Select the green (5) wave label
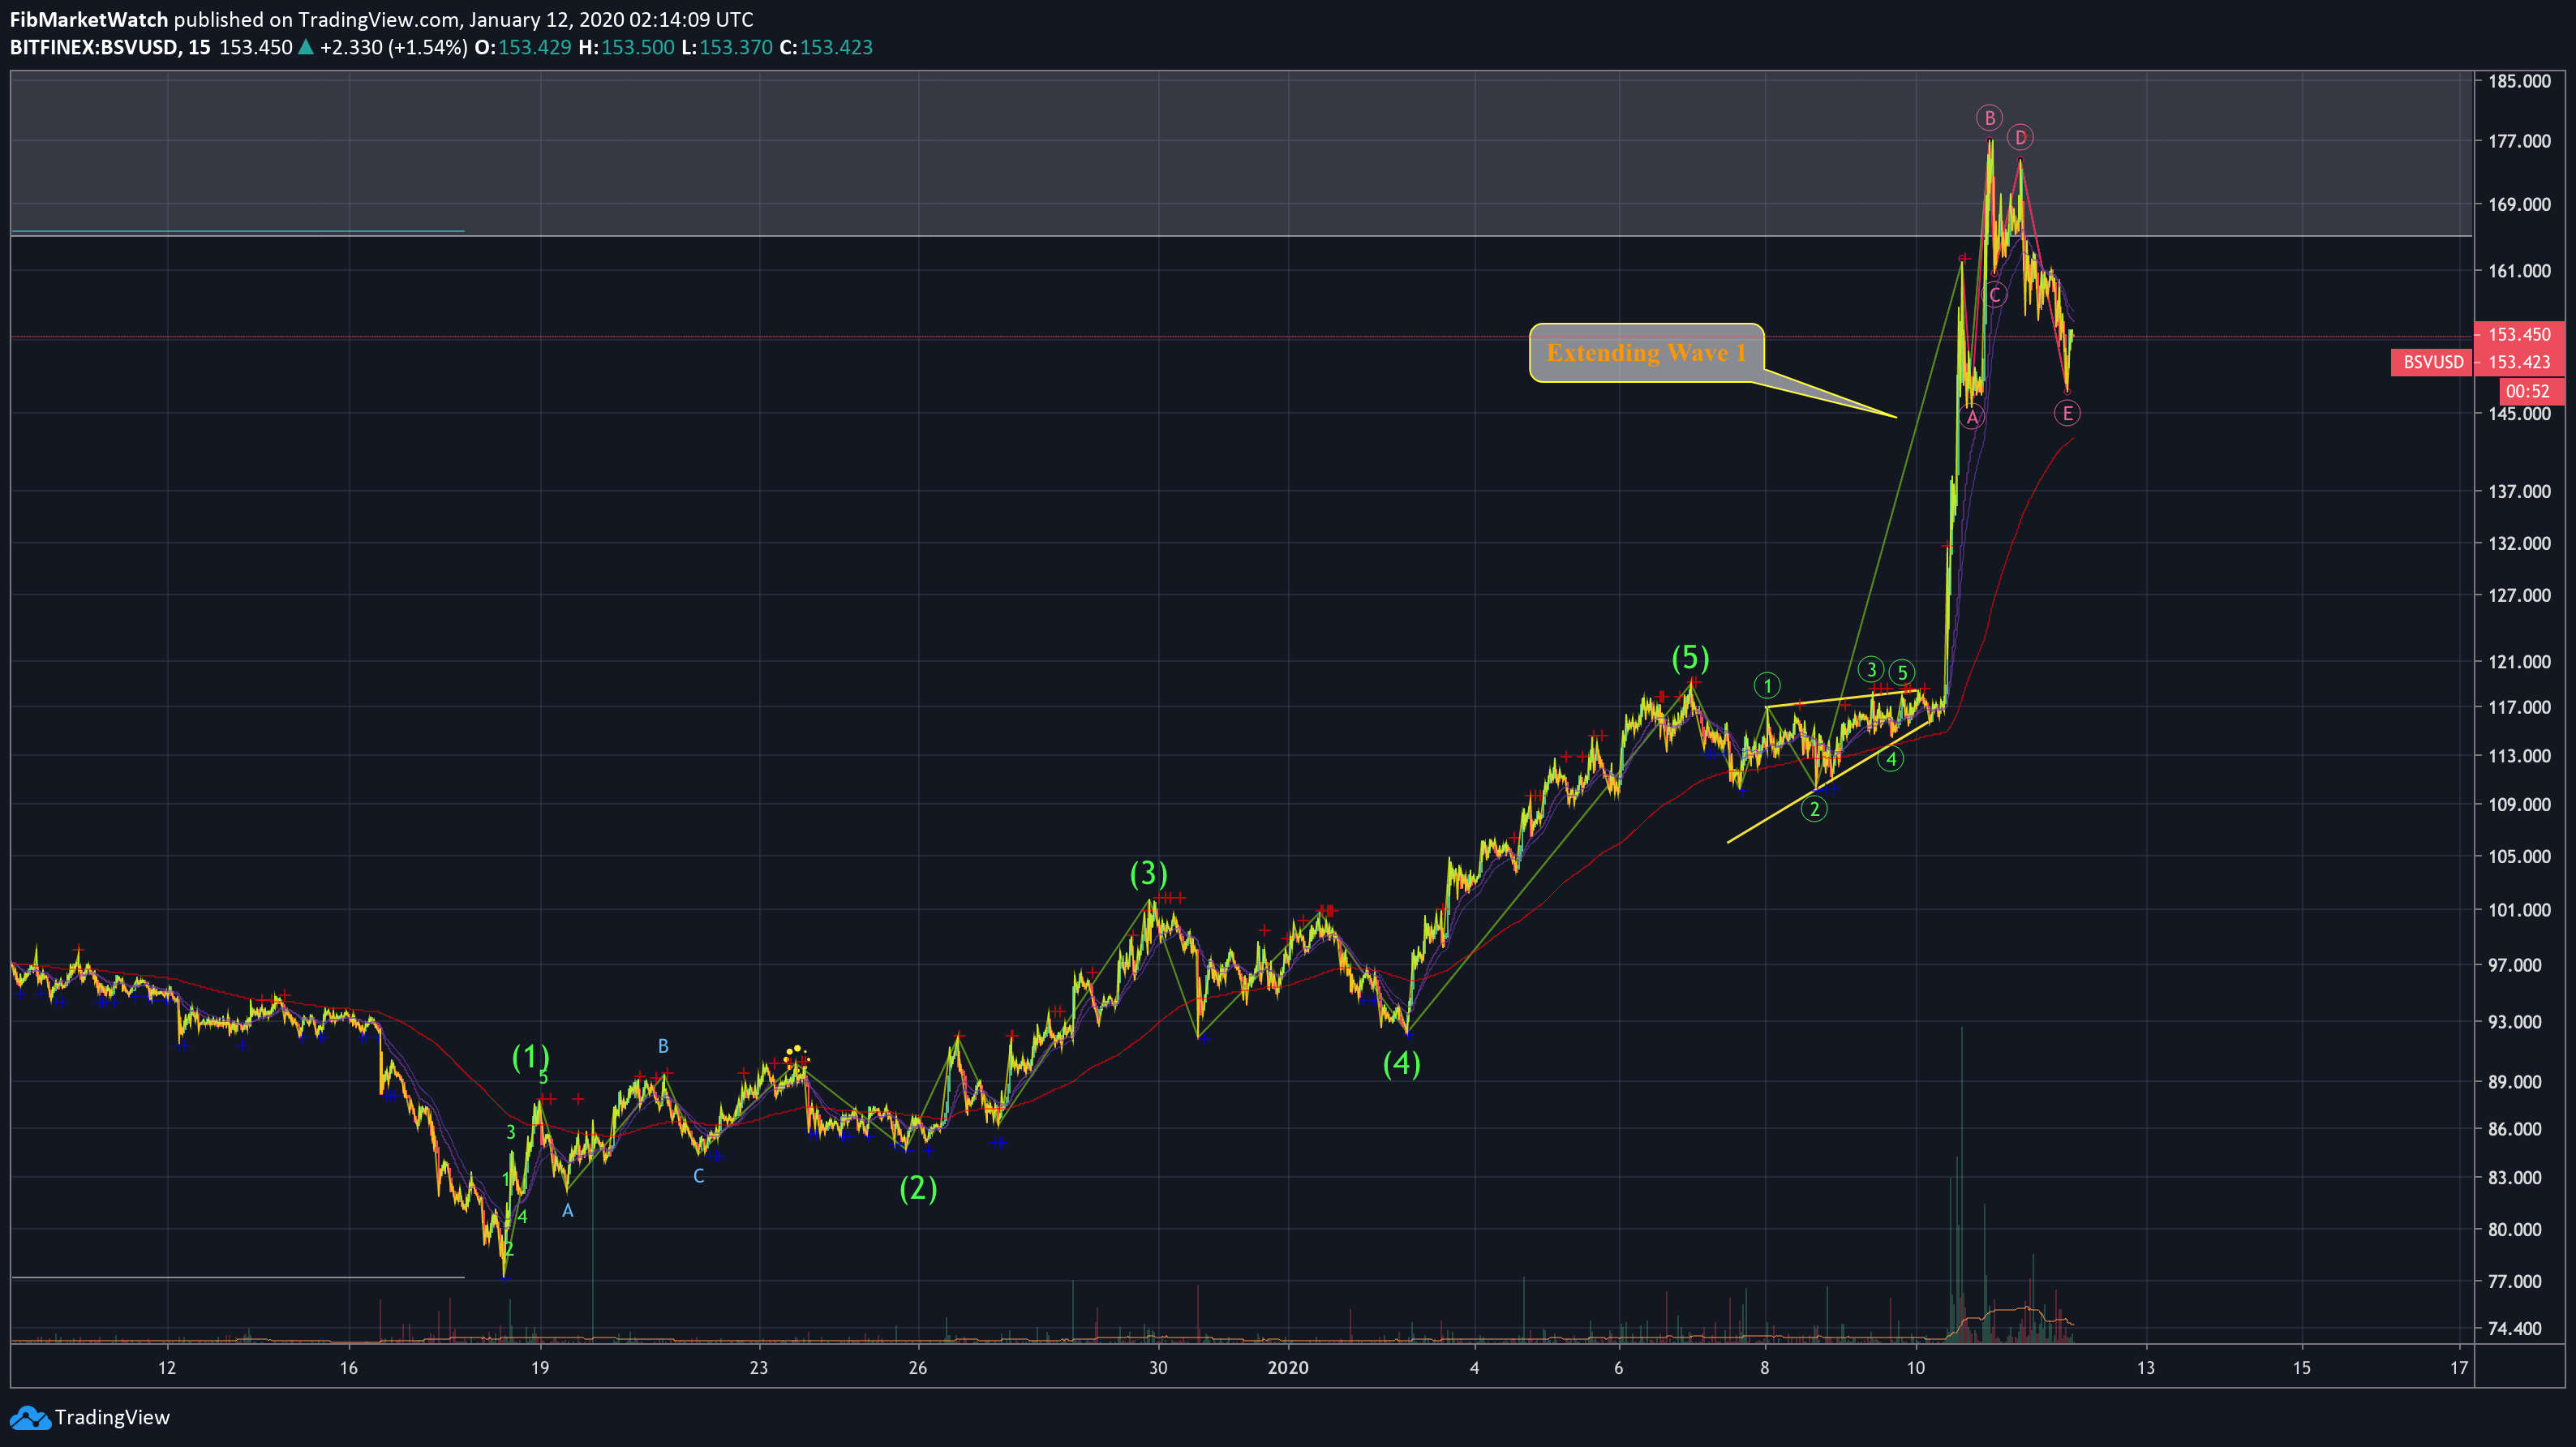 pos(1690,657)
